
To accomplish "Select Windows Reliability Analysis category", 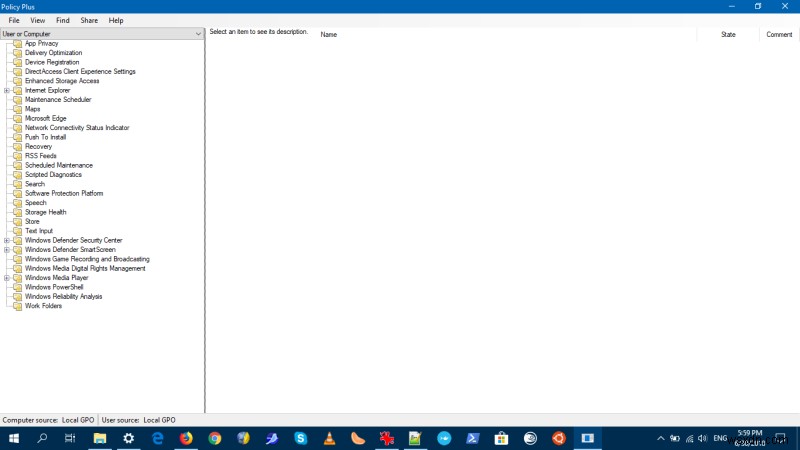I will pyautogui.click(x=63, y=296).
